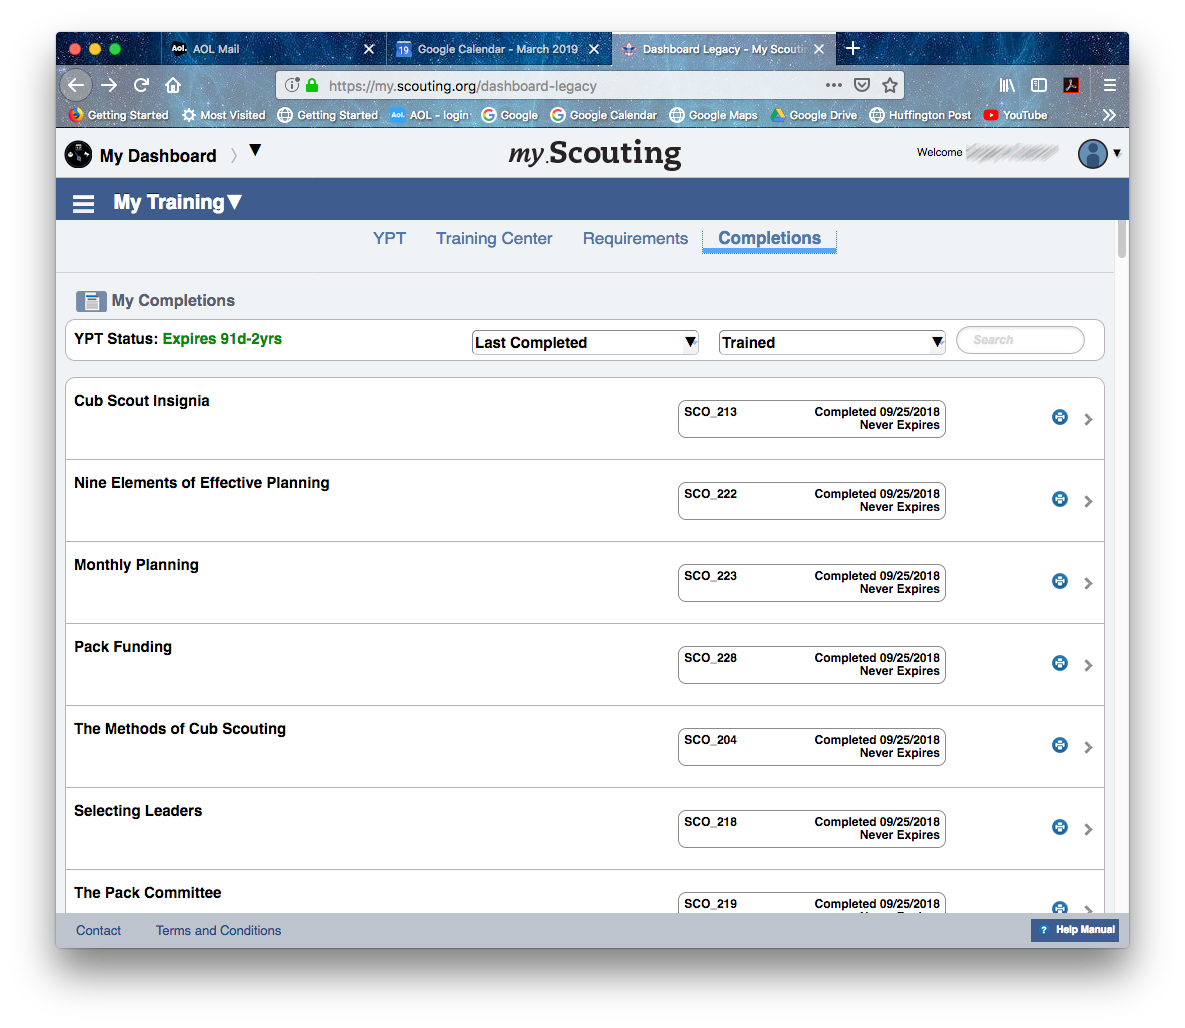Expand The Methods of Cub Scouting chevron
The image size is (1185, 1028).
1088,747
